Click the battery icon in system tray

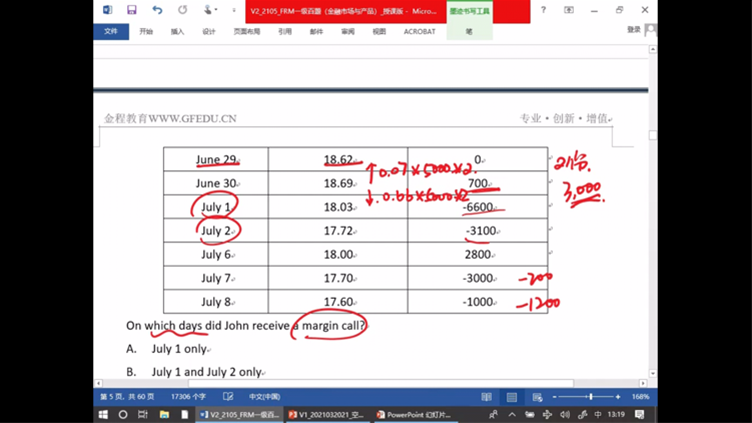(x=529, y=414)
